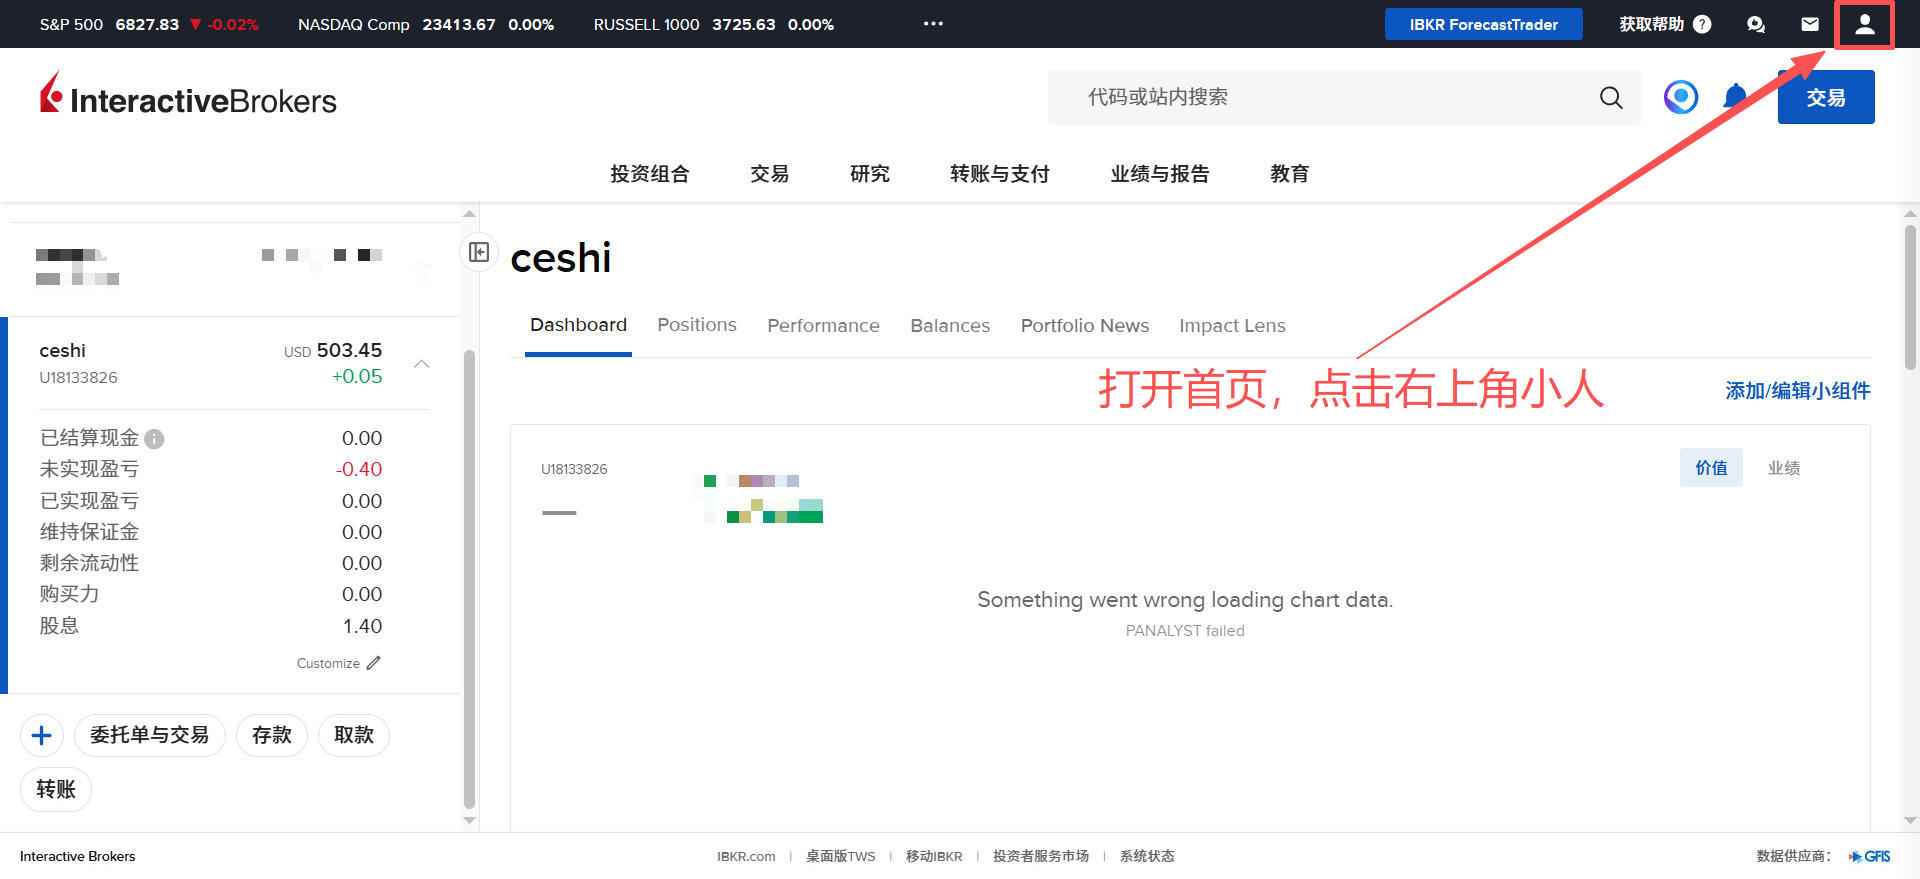Collapse the left sidebar panel icon
1920x879 pixels.
[x=479, y=252]
